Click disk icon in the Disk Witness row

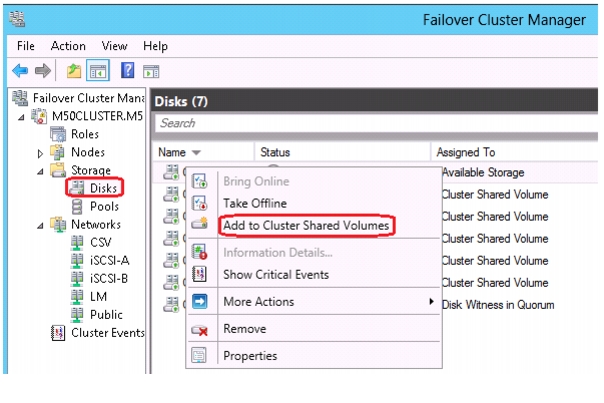click(x=171, y=305)
